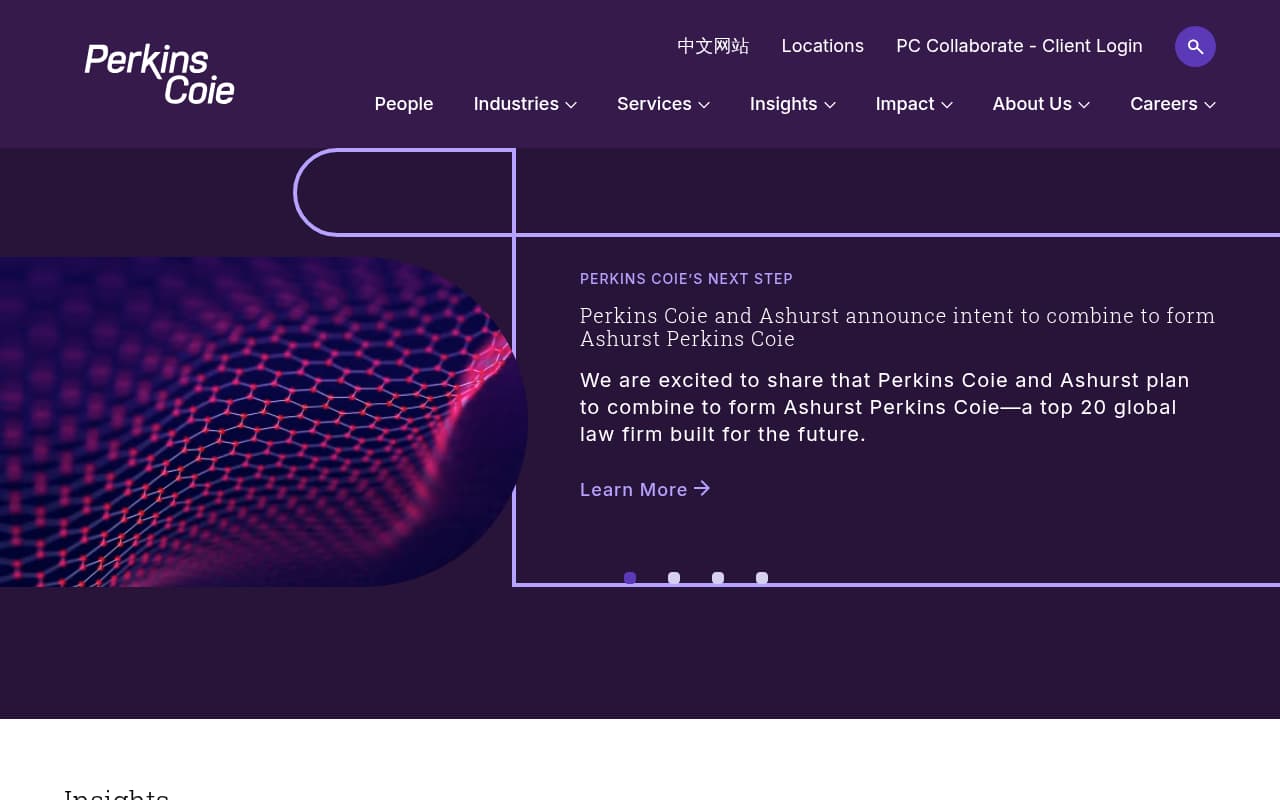Expand the Impact dropdown

[x=913, y=104]
